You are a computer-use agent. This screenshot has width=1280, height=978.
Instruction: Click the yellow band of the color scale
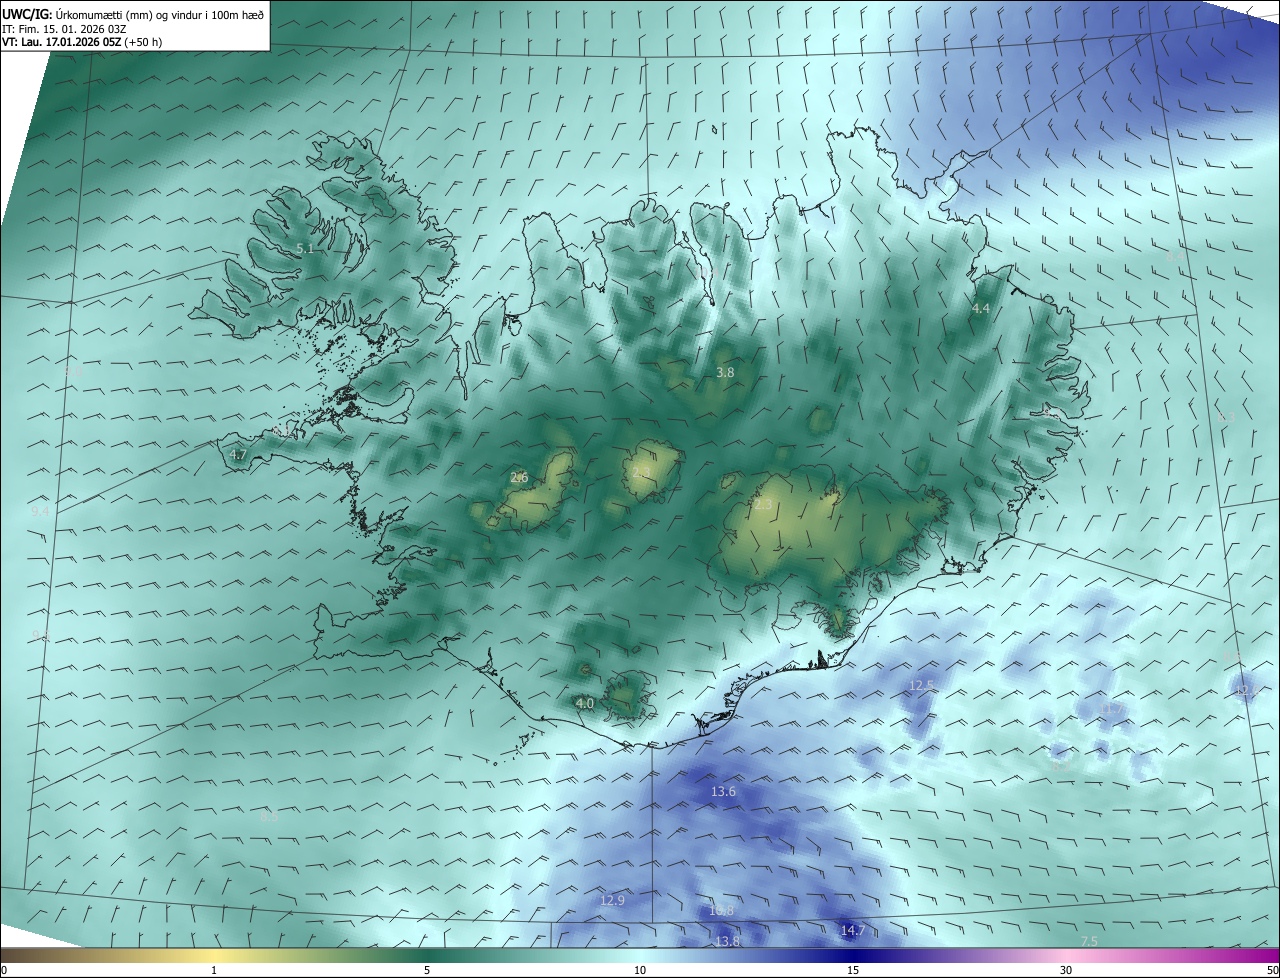[x=214, y=955]
